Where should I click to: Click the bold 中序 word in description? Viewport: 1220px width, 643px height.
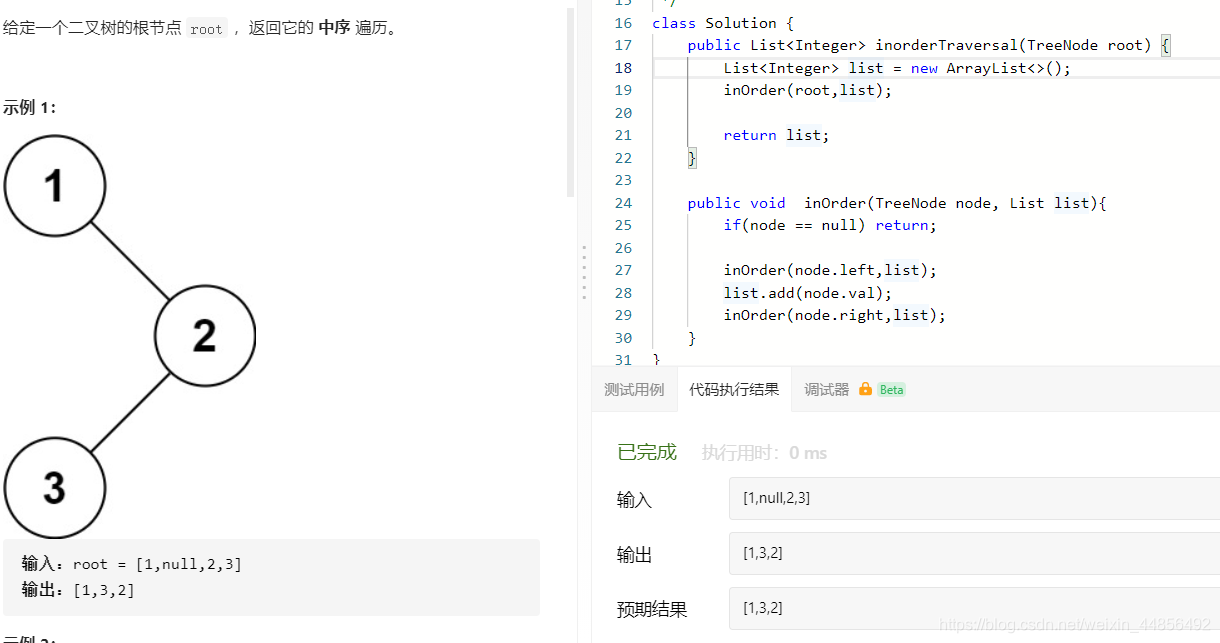pos(334,28)
